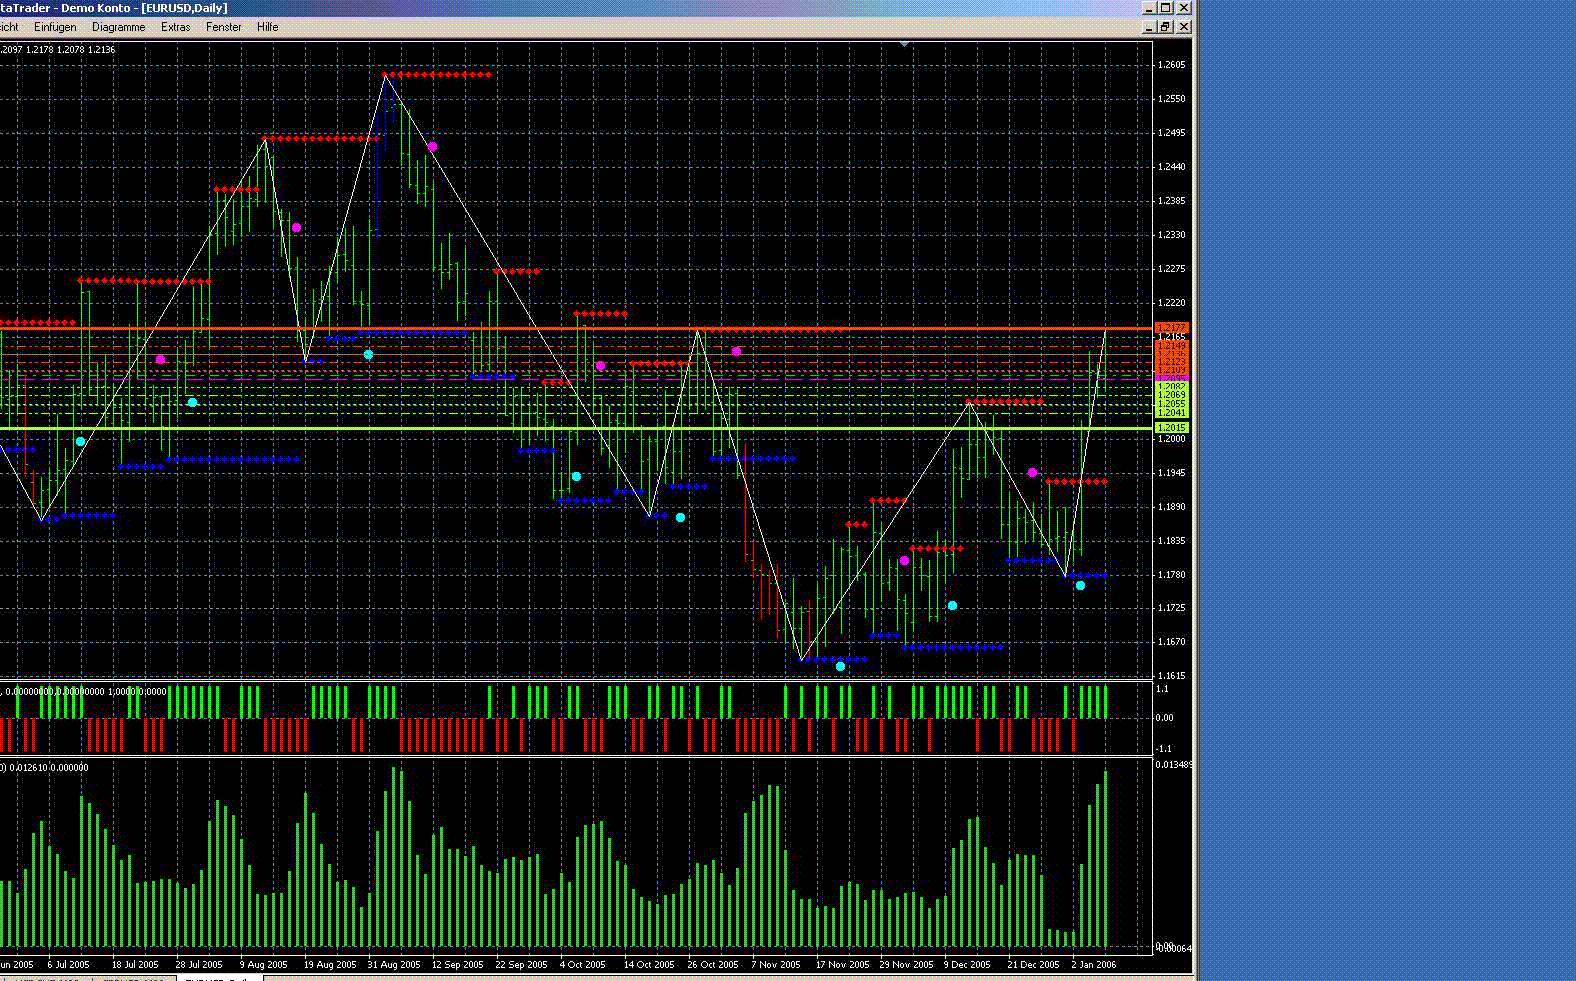Image resolution: width=1576 pixels, height=981 pixels.
Task: Open the Fenster menu
Action: (x=223, y=27)
